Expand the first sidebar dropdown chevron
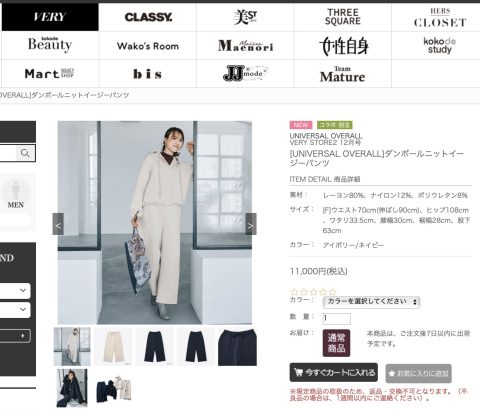The height and width of the screenshot is (409, 480). pyautogui.click(x=23, y=290)
